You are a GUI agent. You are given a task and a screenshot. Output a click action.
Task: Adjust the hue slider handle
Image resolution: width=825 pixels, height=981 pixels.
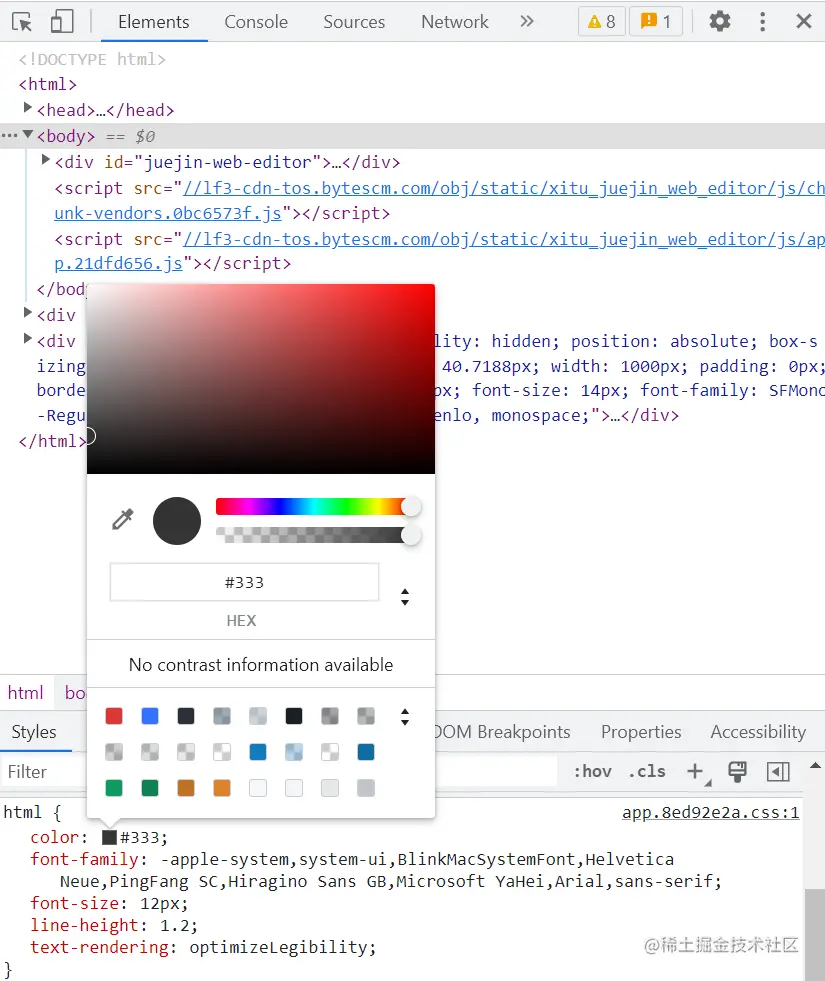[411, 506]
